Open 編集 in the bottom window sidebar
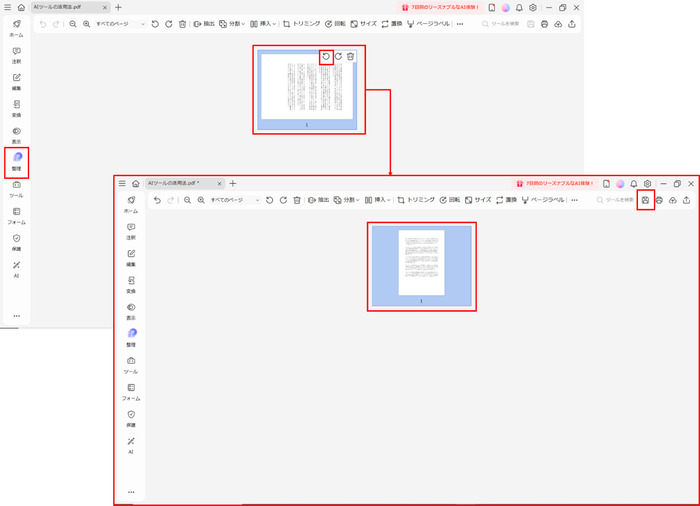700x506 pixels. coord(131,258)
